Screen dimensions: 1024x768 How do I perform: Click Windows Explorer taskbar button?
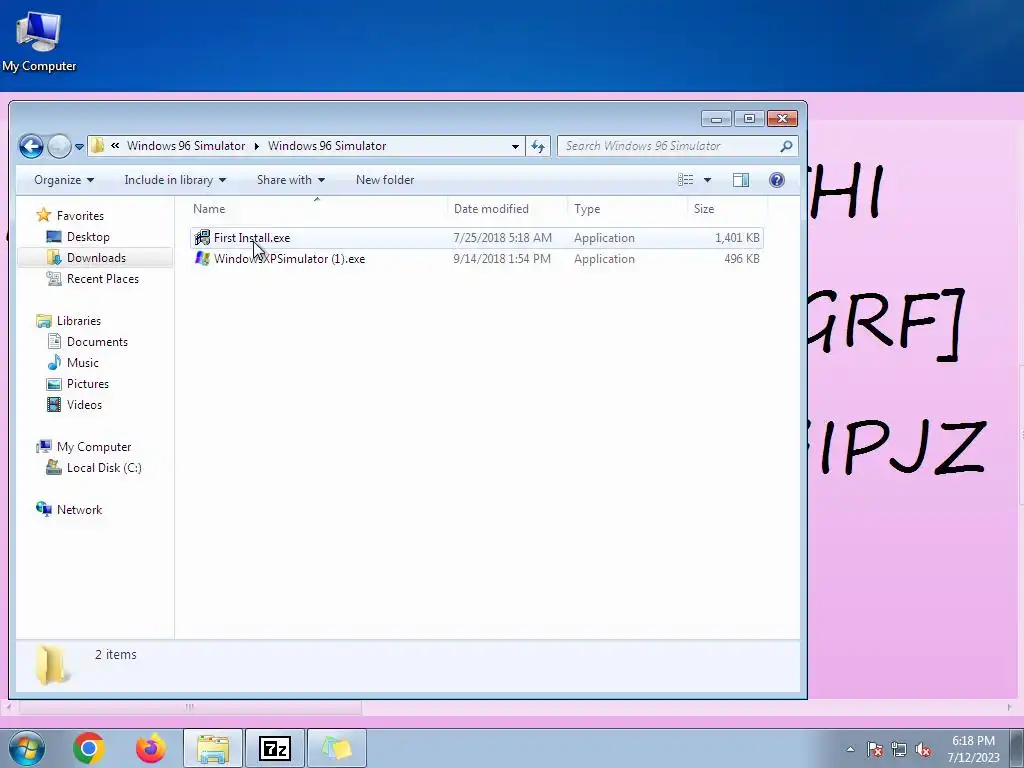point(213,748)
